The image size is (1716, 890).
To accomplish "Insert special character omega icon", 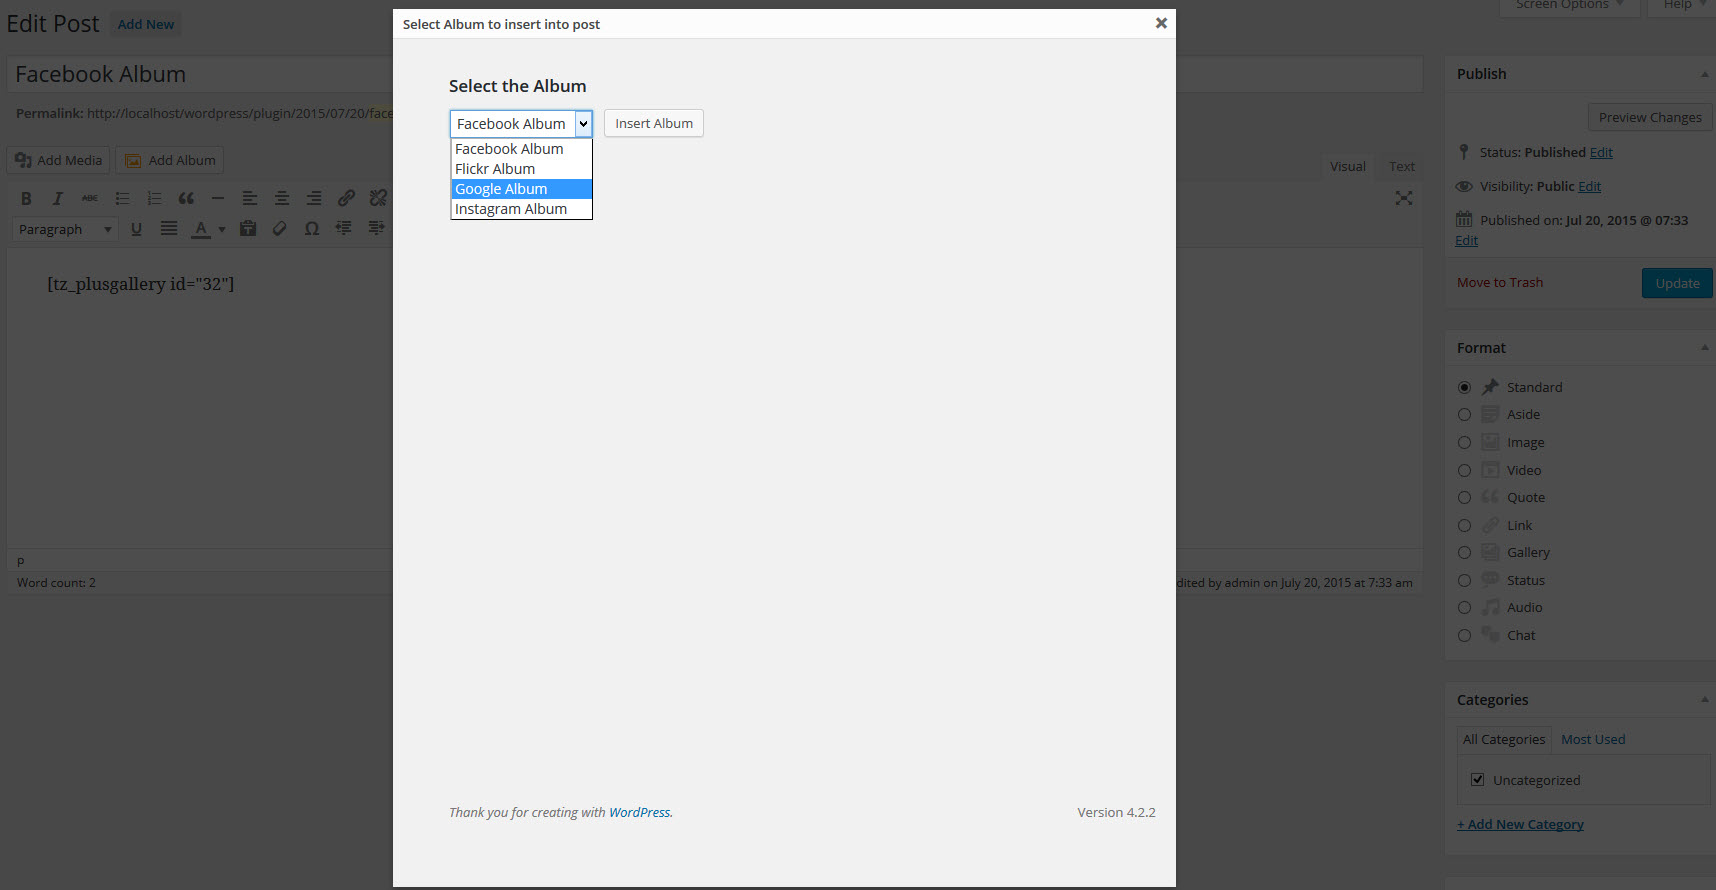I will point(312,229).
